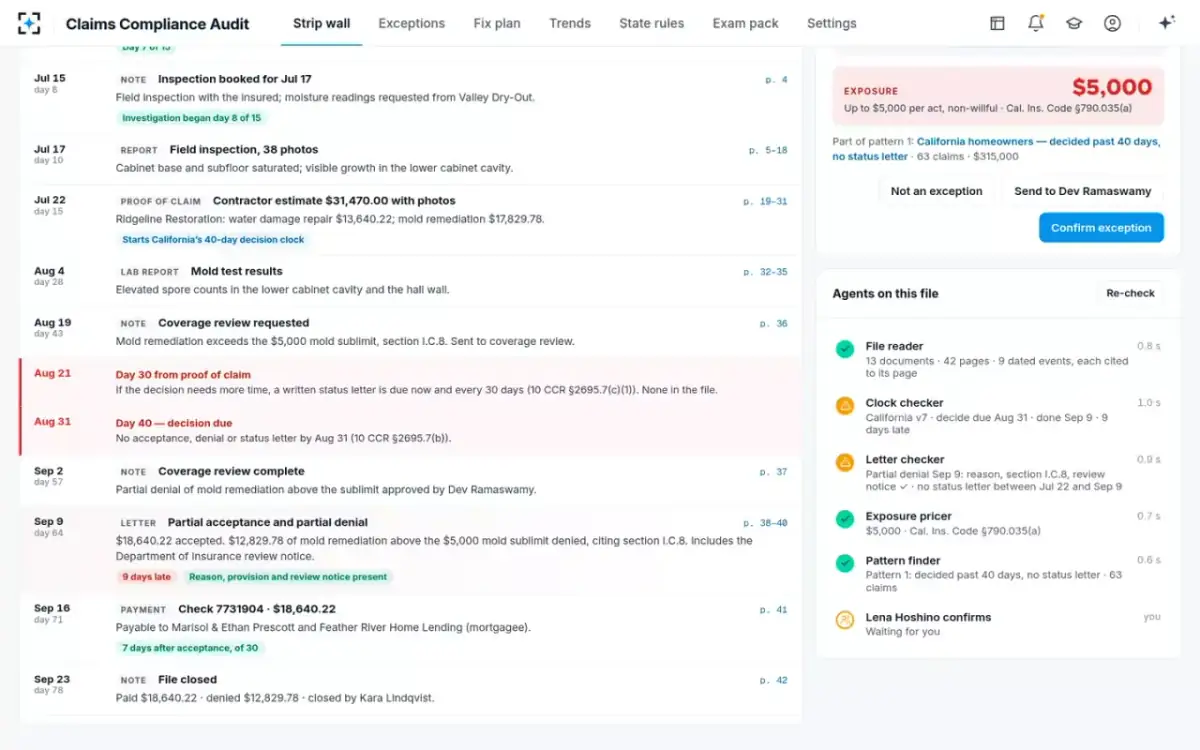This screenshot has width=1200, height=750.
Task: Open page link p. 37 for coverage complete
Action: [774, 472]
